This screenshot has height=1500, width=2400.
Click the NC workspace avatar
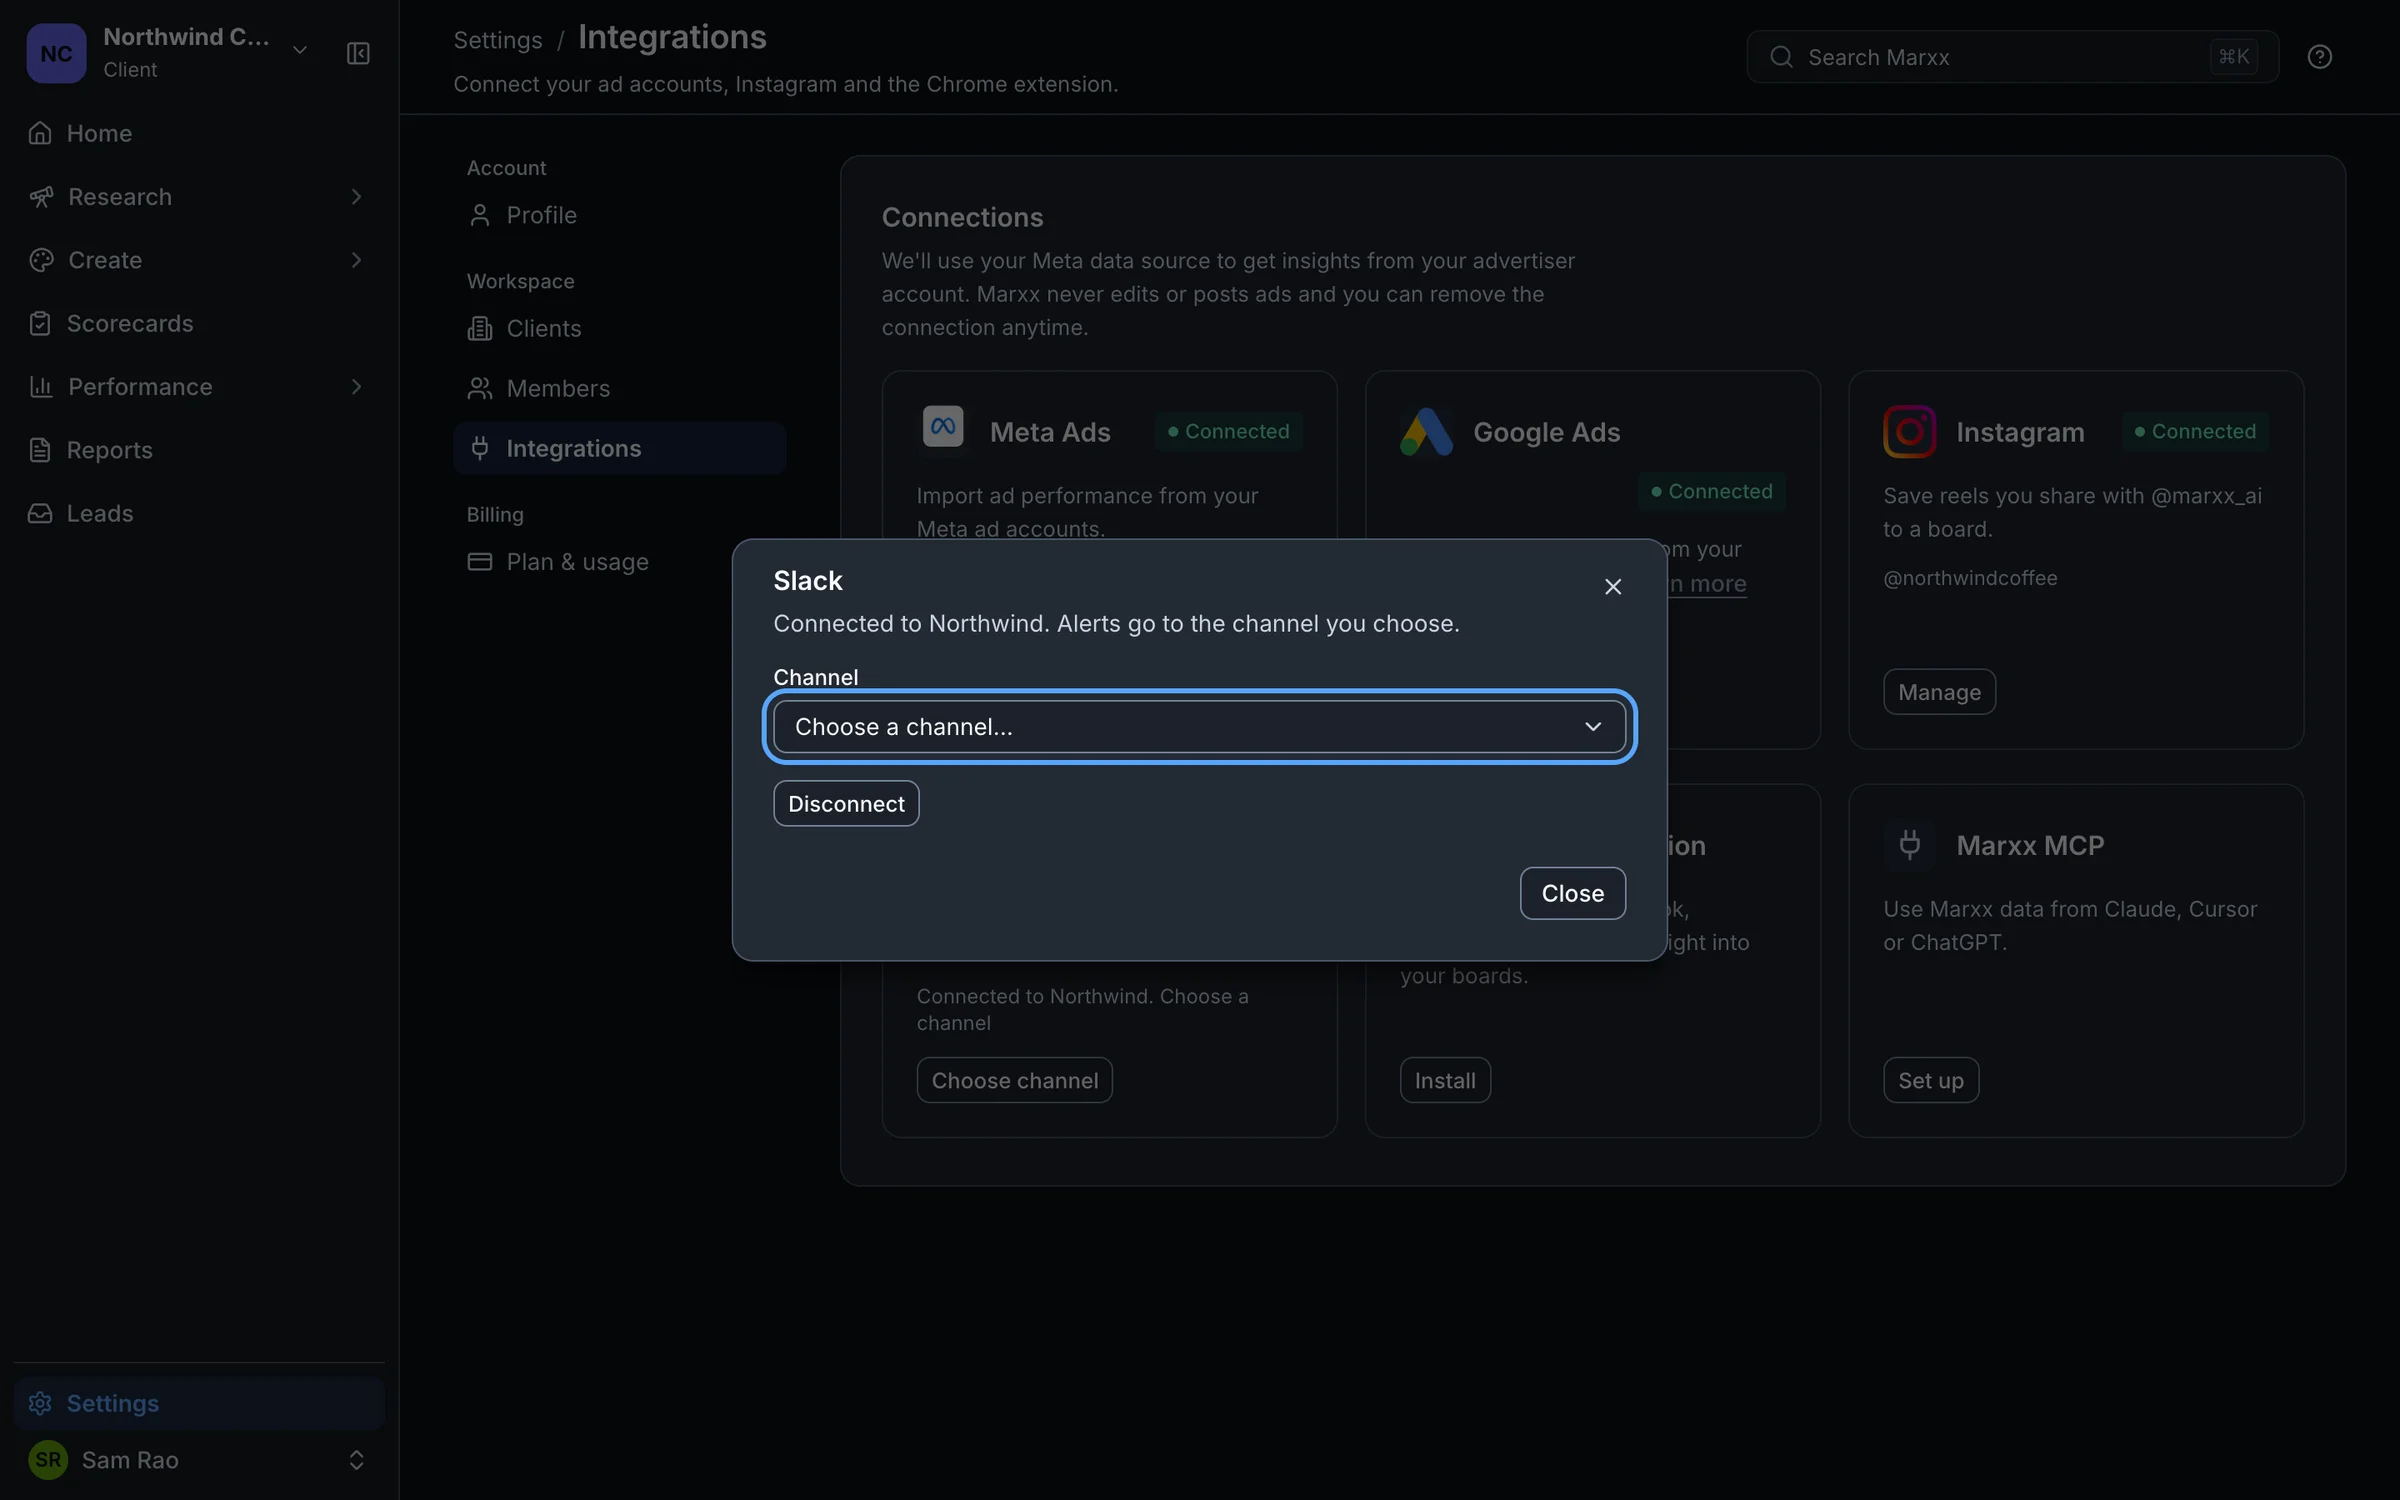(x=56, y=53)
